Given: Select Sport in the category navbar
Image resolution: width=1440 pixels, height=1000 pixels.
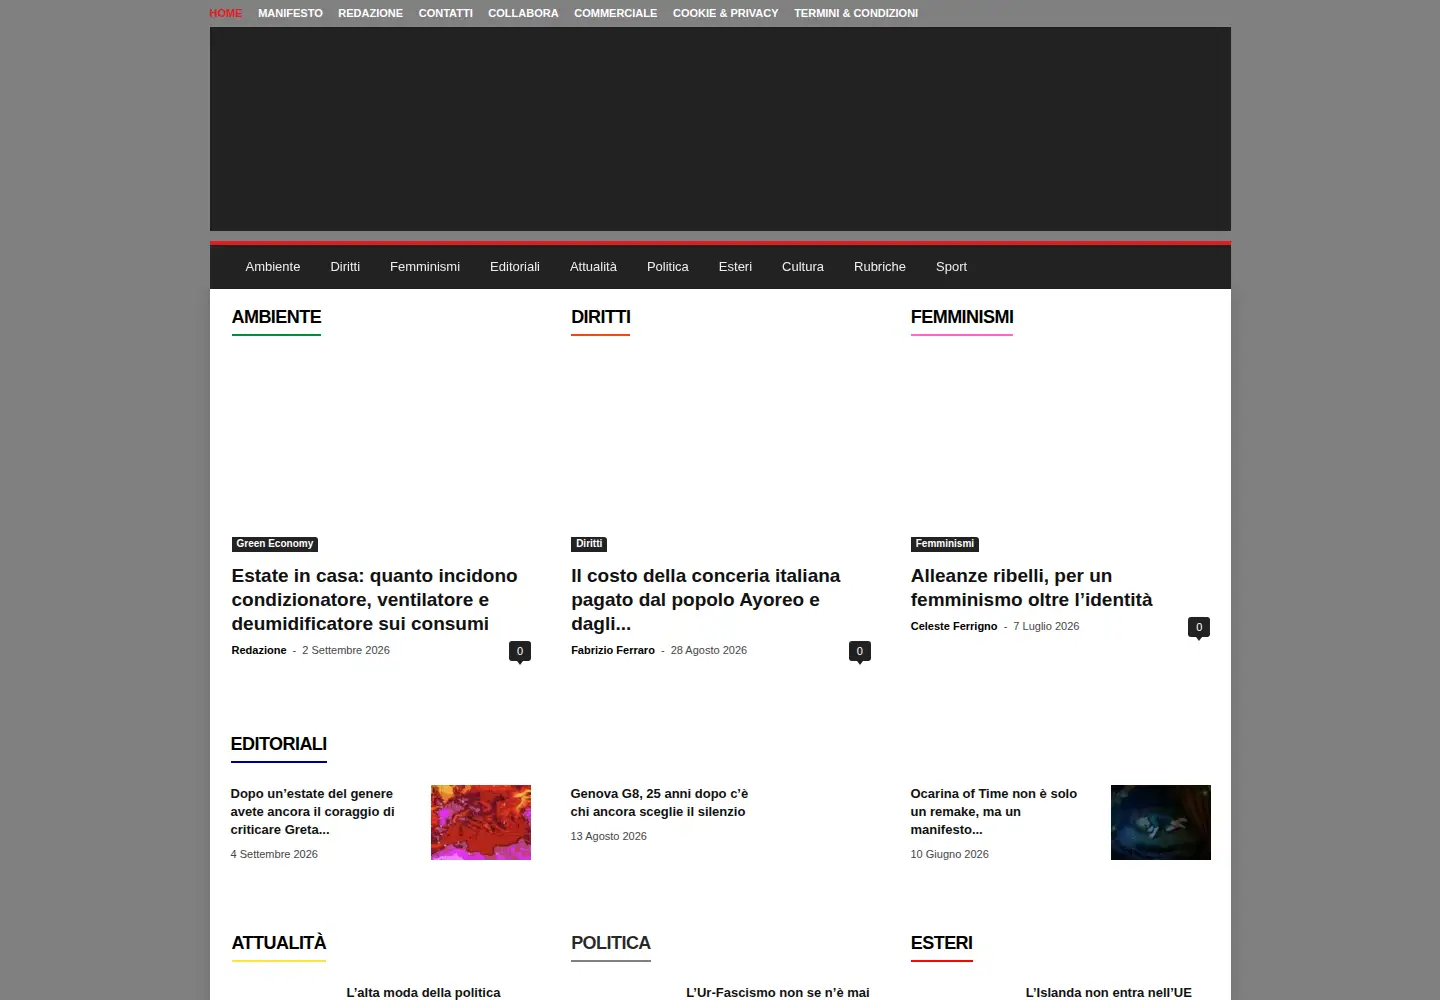Looking at the screenshot, I should (x=951, y=267).
